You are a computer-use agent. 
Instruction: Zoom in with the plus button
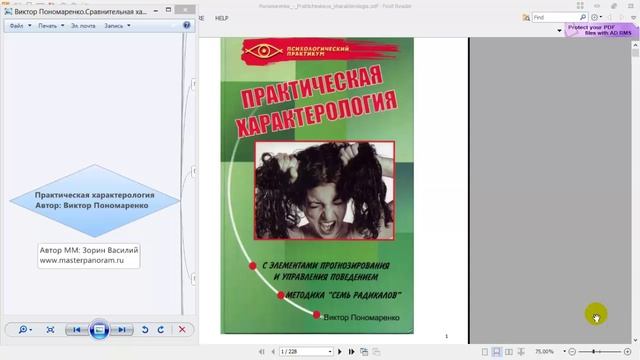tap(627, 351)
